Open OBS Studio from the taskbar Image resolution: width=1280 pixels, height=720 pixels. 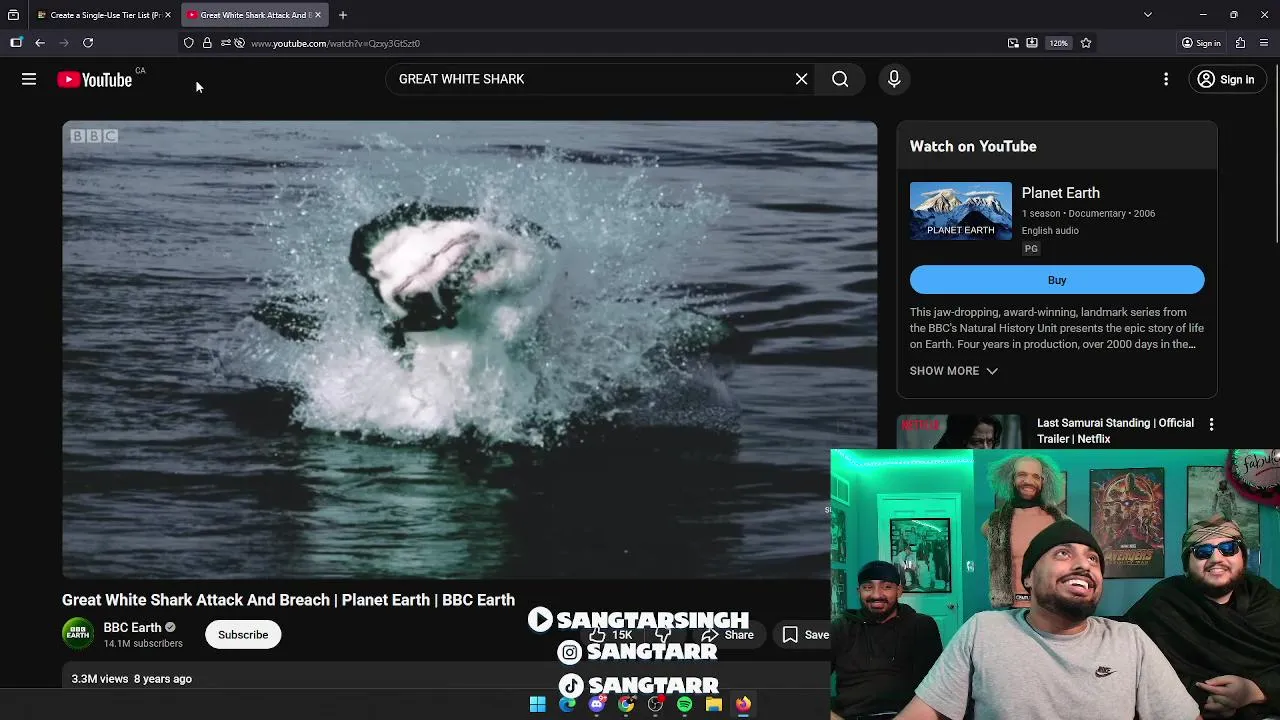[655, 705]
